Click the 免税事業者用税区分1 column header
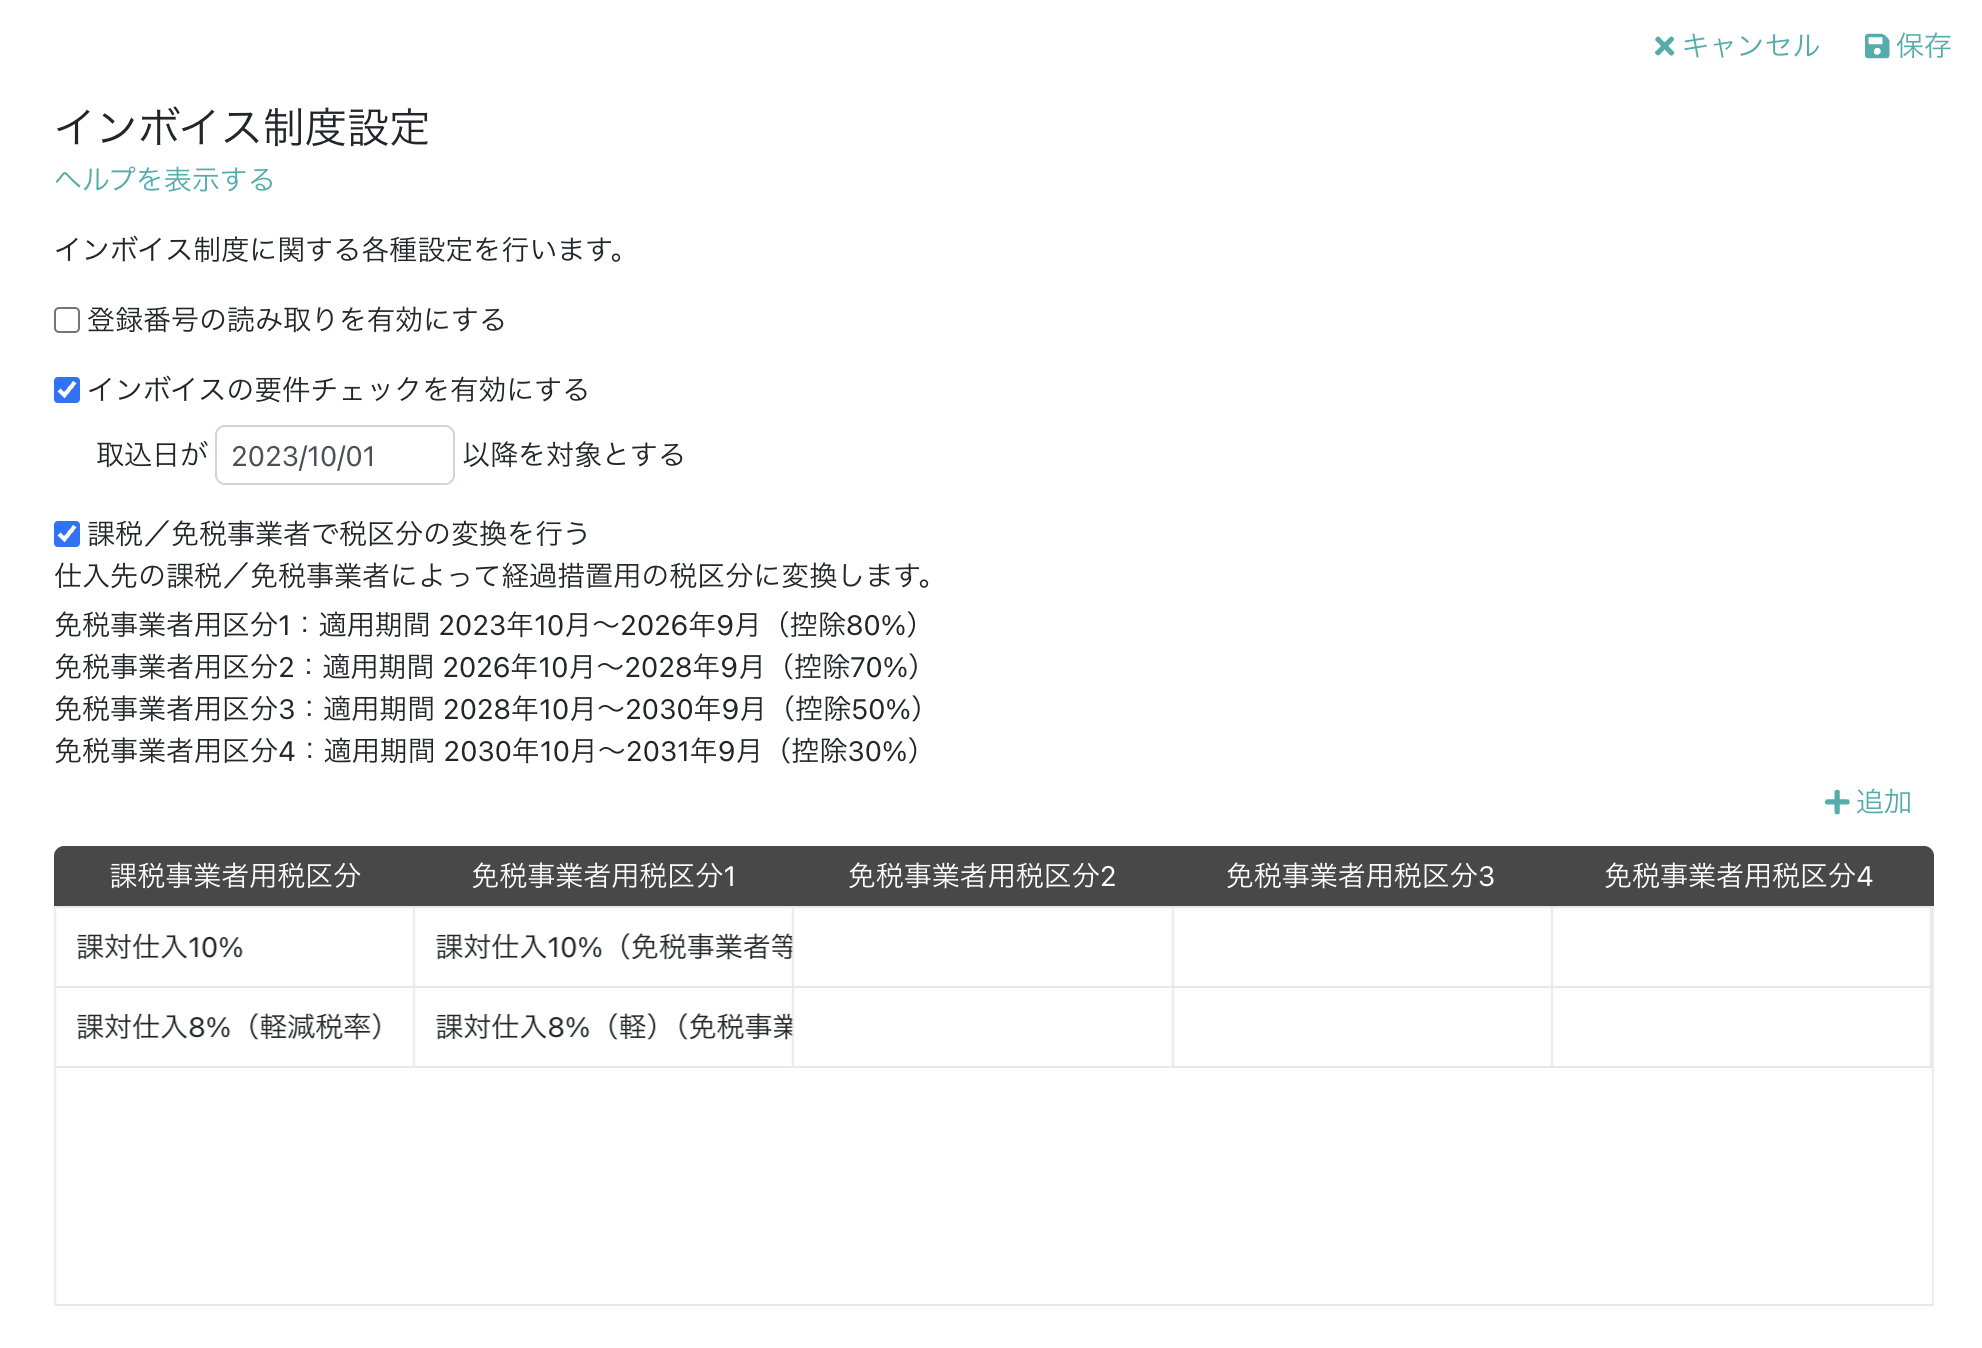The width and height of the screenshot is (1982, 1348). click(x=604, y=876)
